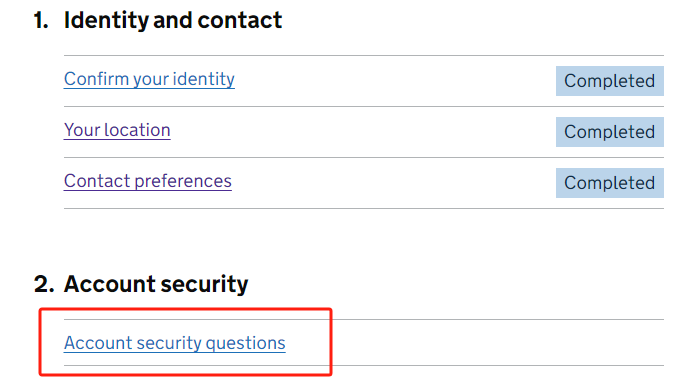The width and height of the screenshot is (692, 392).
Task: Click the word 'location' in the second link
Action: click(x=137, y=130)
